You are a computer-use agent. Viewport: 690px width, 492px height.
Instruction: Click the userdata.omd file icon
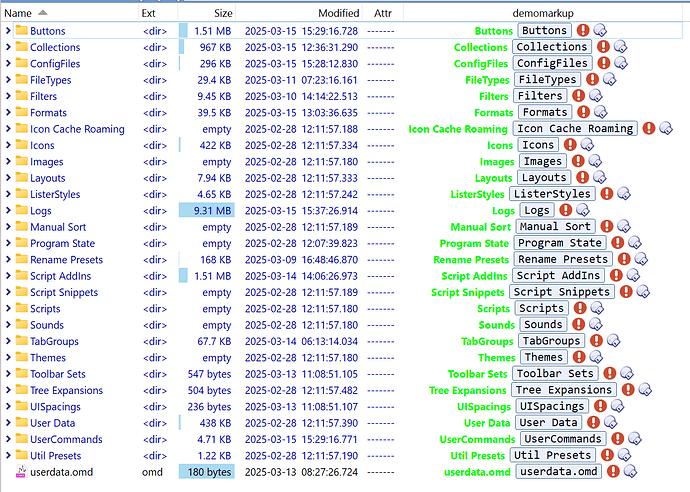(x=21, y=472)
